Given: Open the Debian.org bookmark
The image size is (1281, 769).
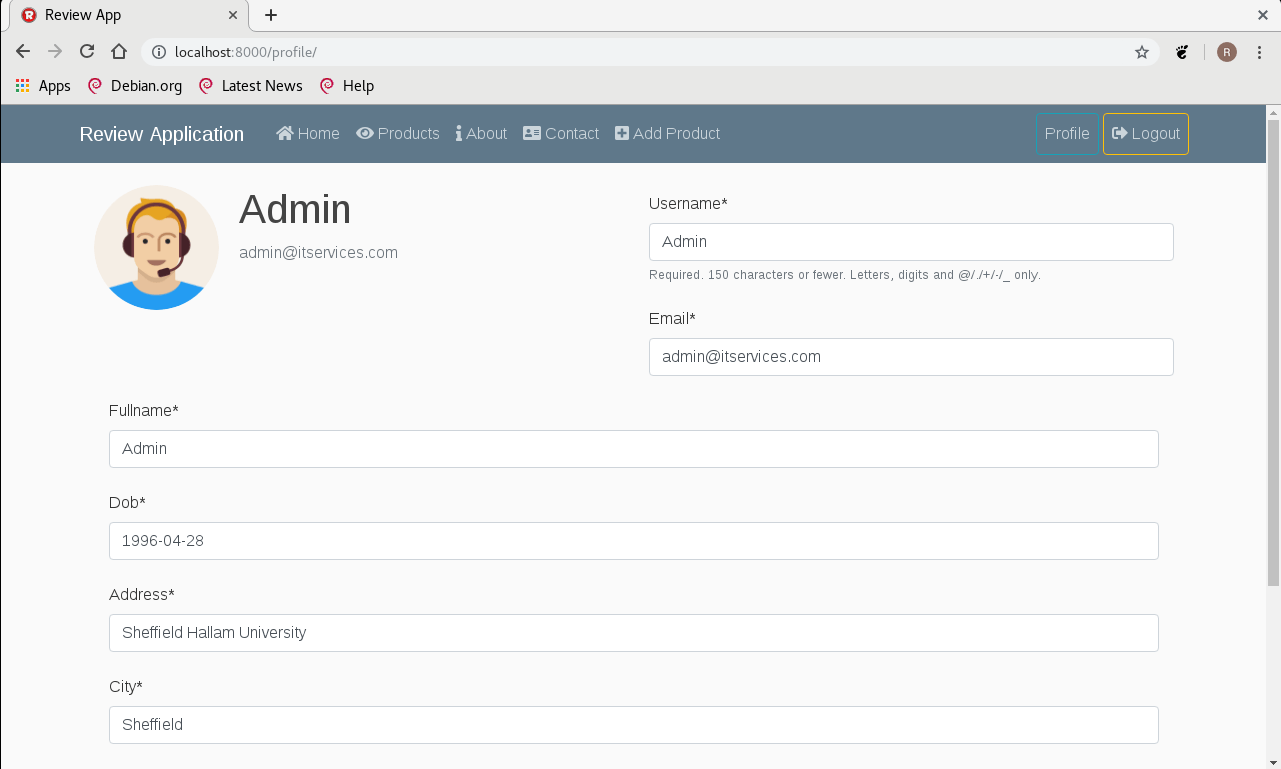Looking at the screenshot, I should [x=135, y=86].
